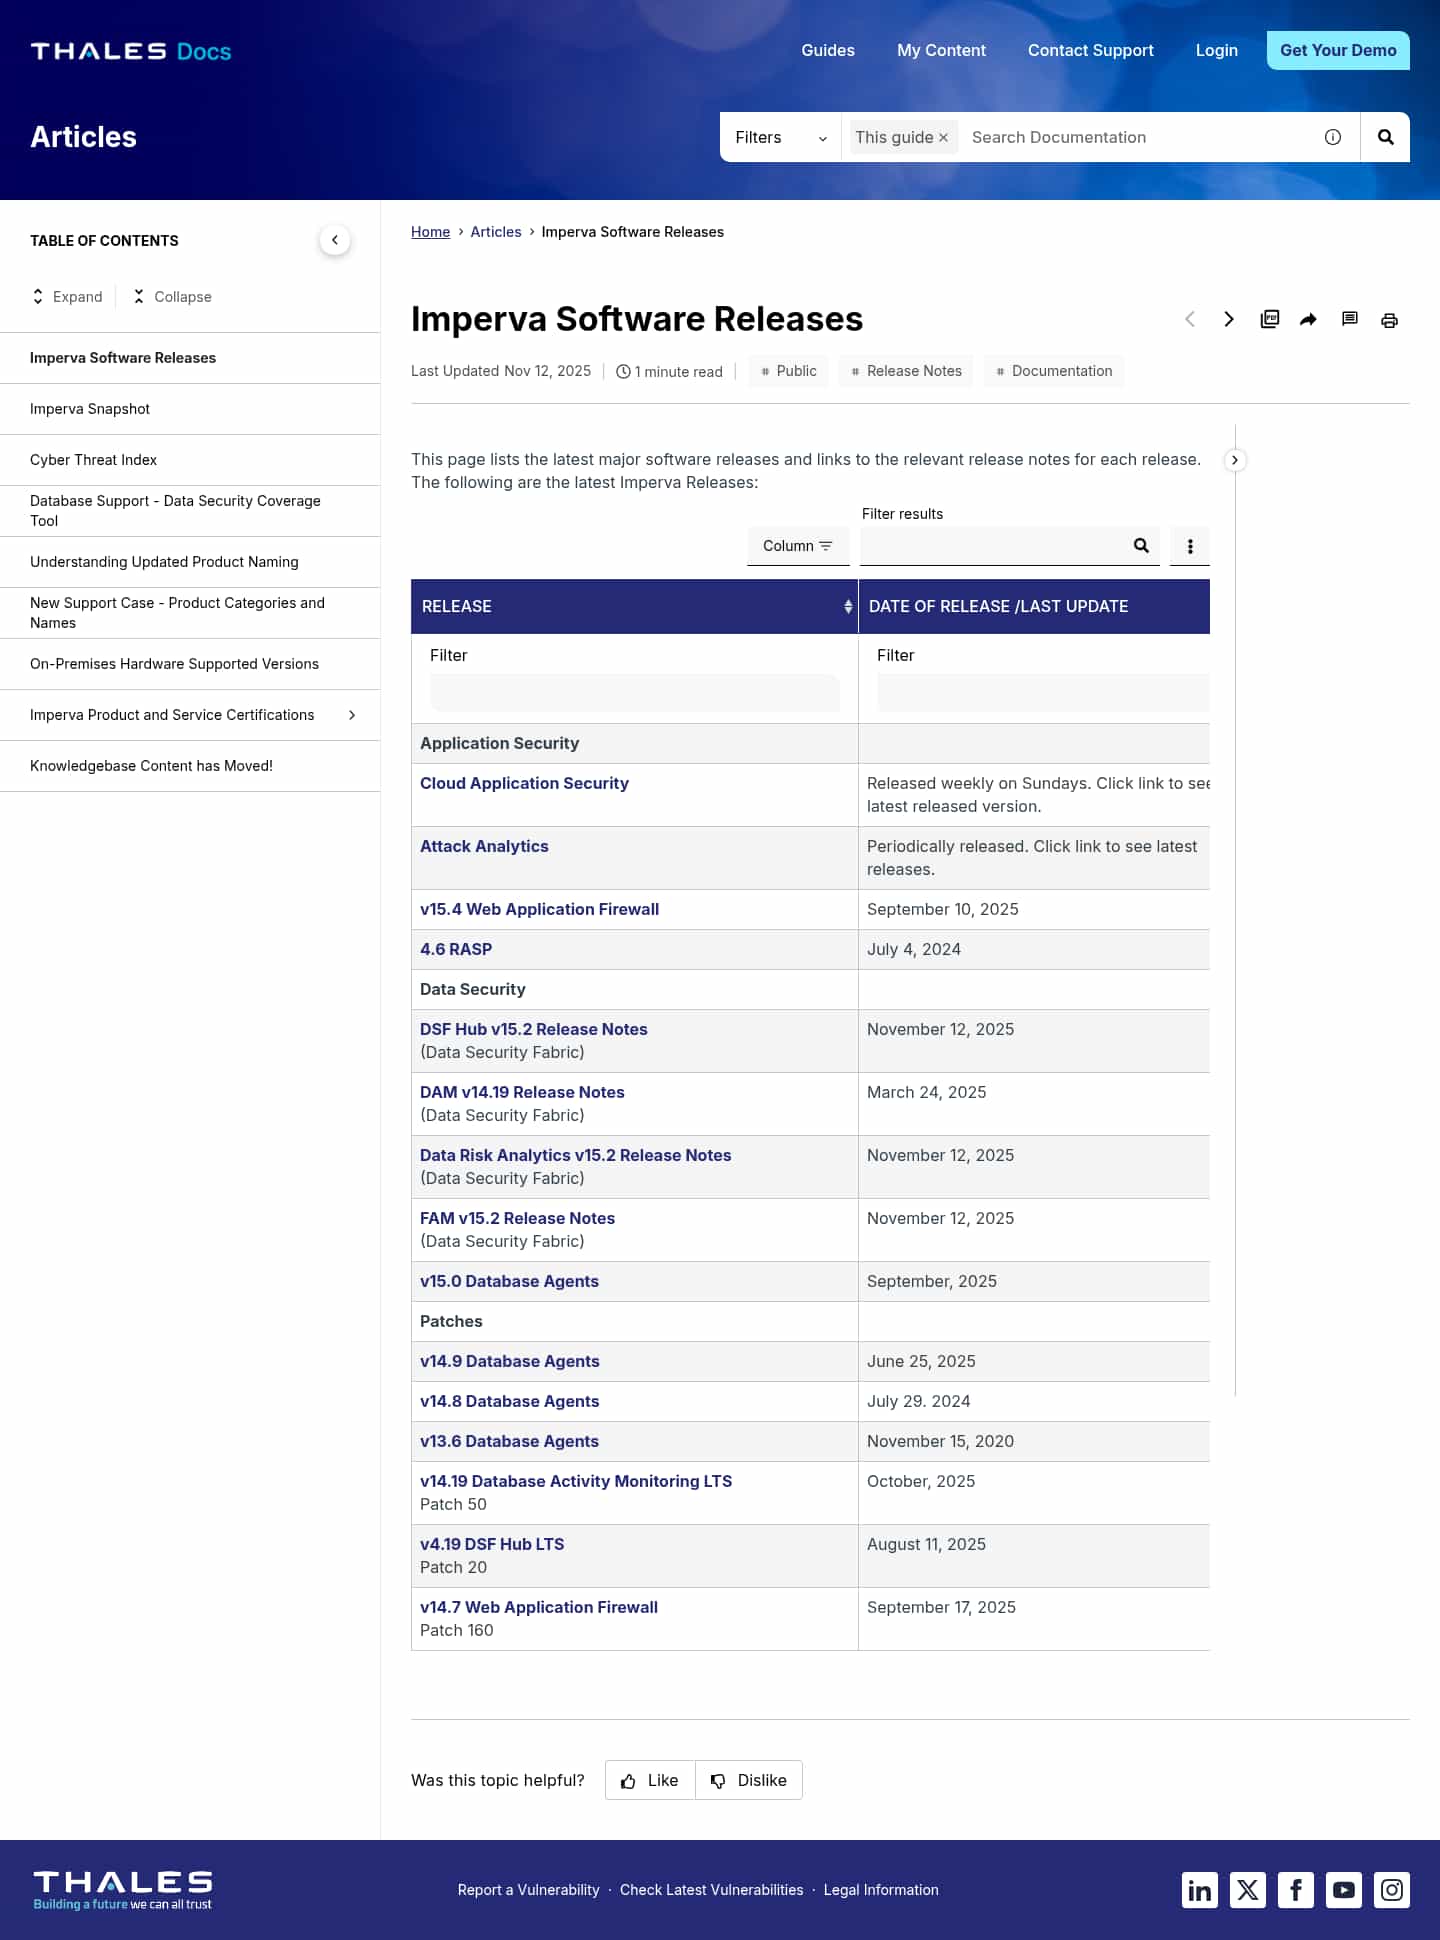Open v15.4 Web Application Firewall link
1440x1940 pixels.
click(539, 909)
